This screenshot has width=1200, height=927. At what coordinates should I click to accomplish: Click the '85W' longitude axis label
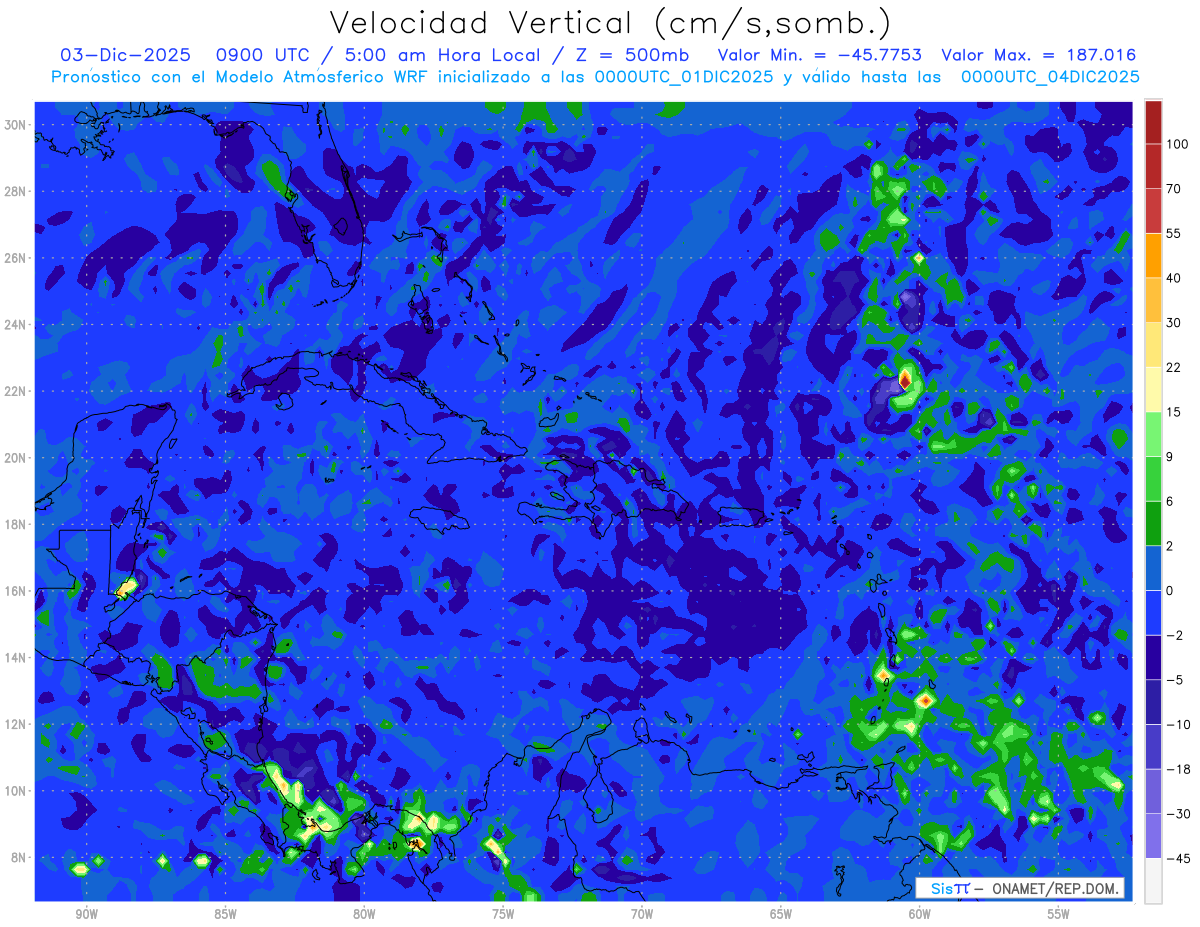(225, 914)
